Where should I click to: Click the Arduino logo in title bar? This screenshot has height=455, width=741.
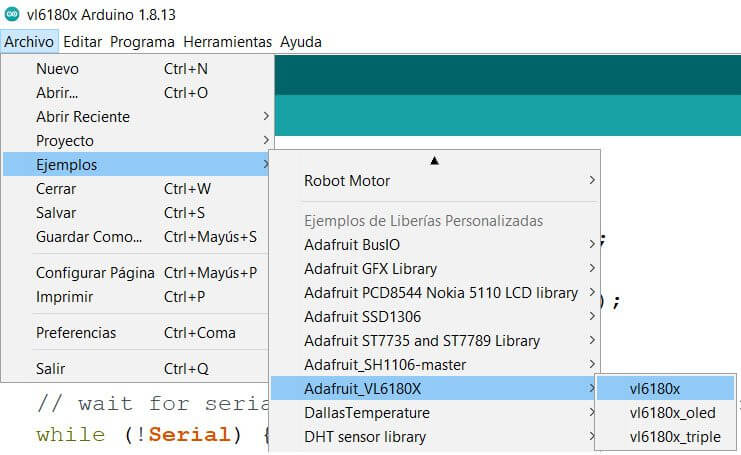tap(12, 14)
